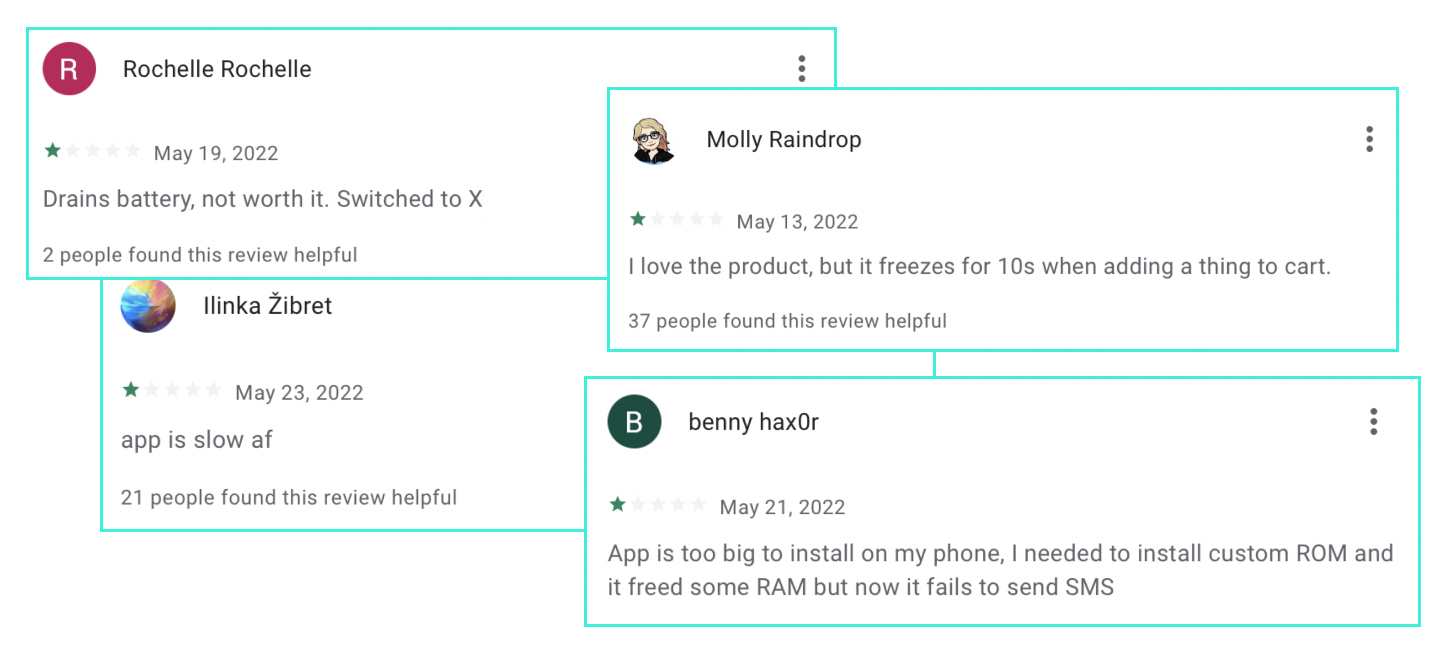Click Ilinka Žibret's colorful avatar
Screen dimensions: 1446x654
148,306
